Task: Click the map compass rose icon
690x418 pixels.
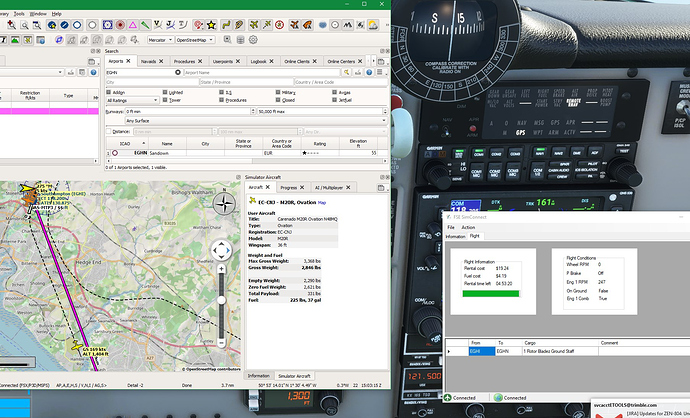Action: coord(226,203)
